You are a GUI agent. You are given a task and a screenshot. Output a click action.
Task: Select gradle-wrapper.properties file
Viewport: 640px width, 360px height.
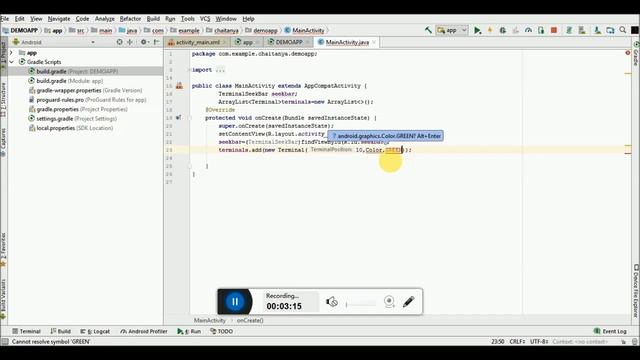point(85,90)
